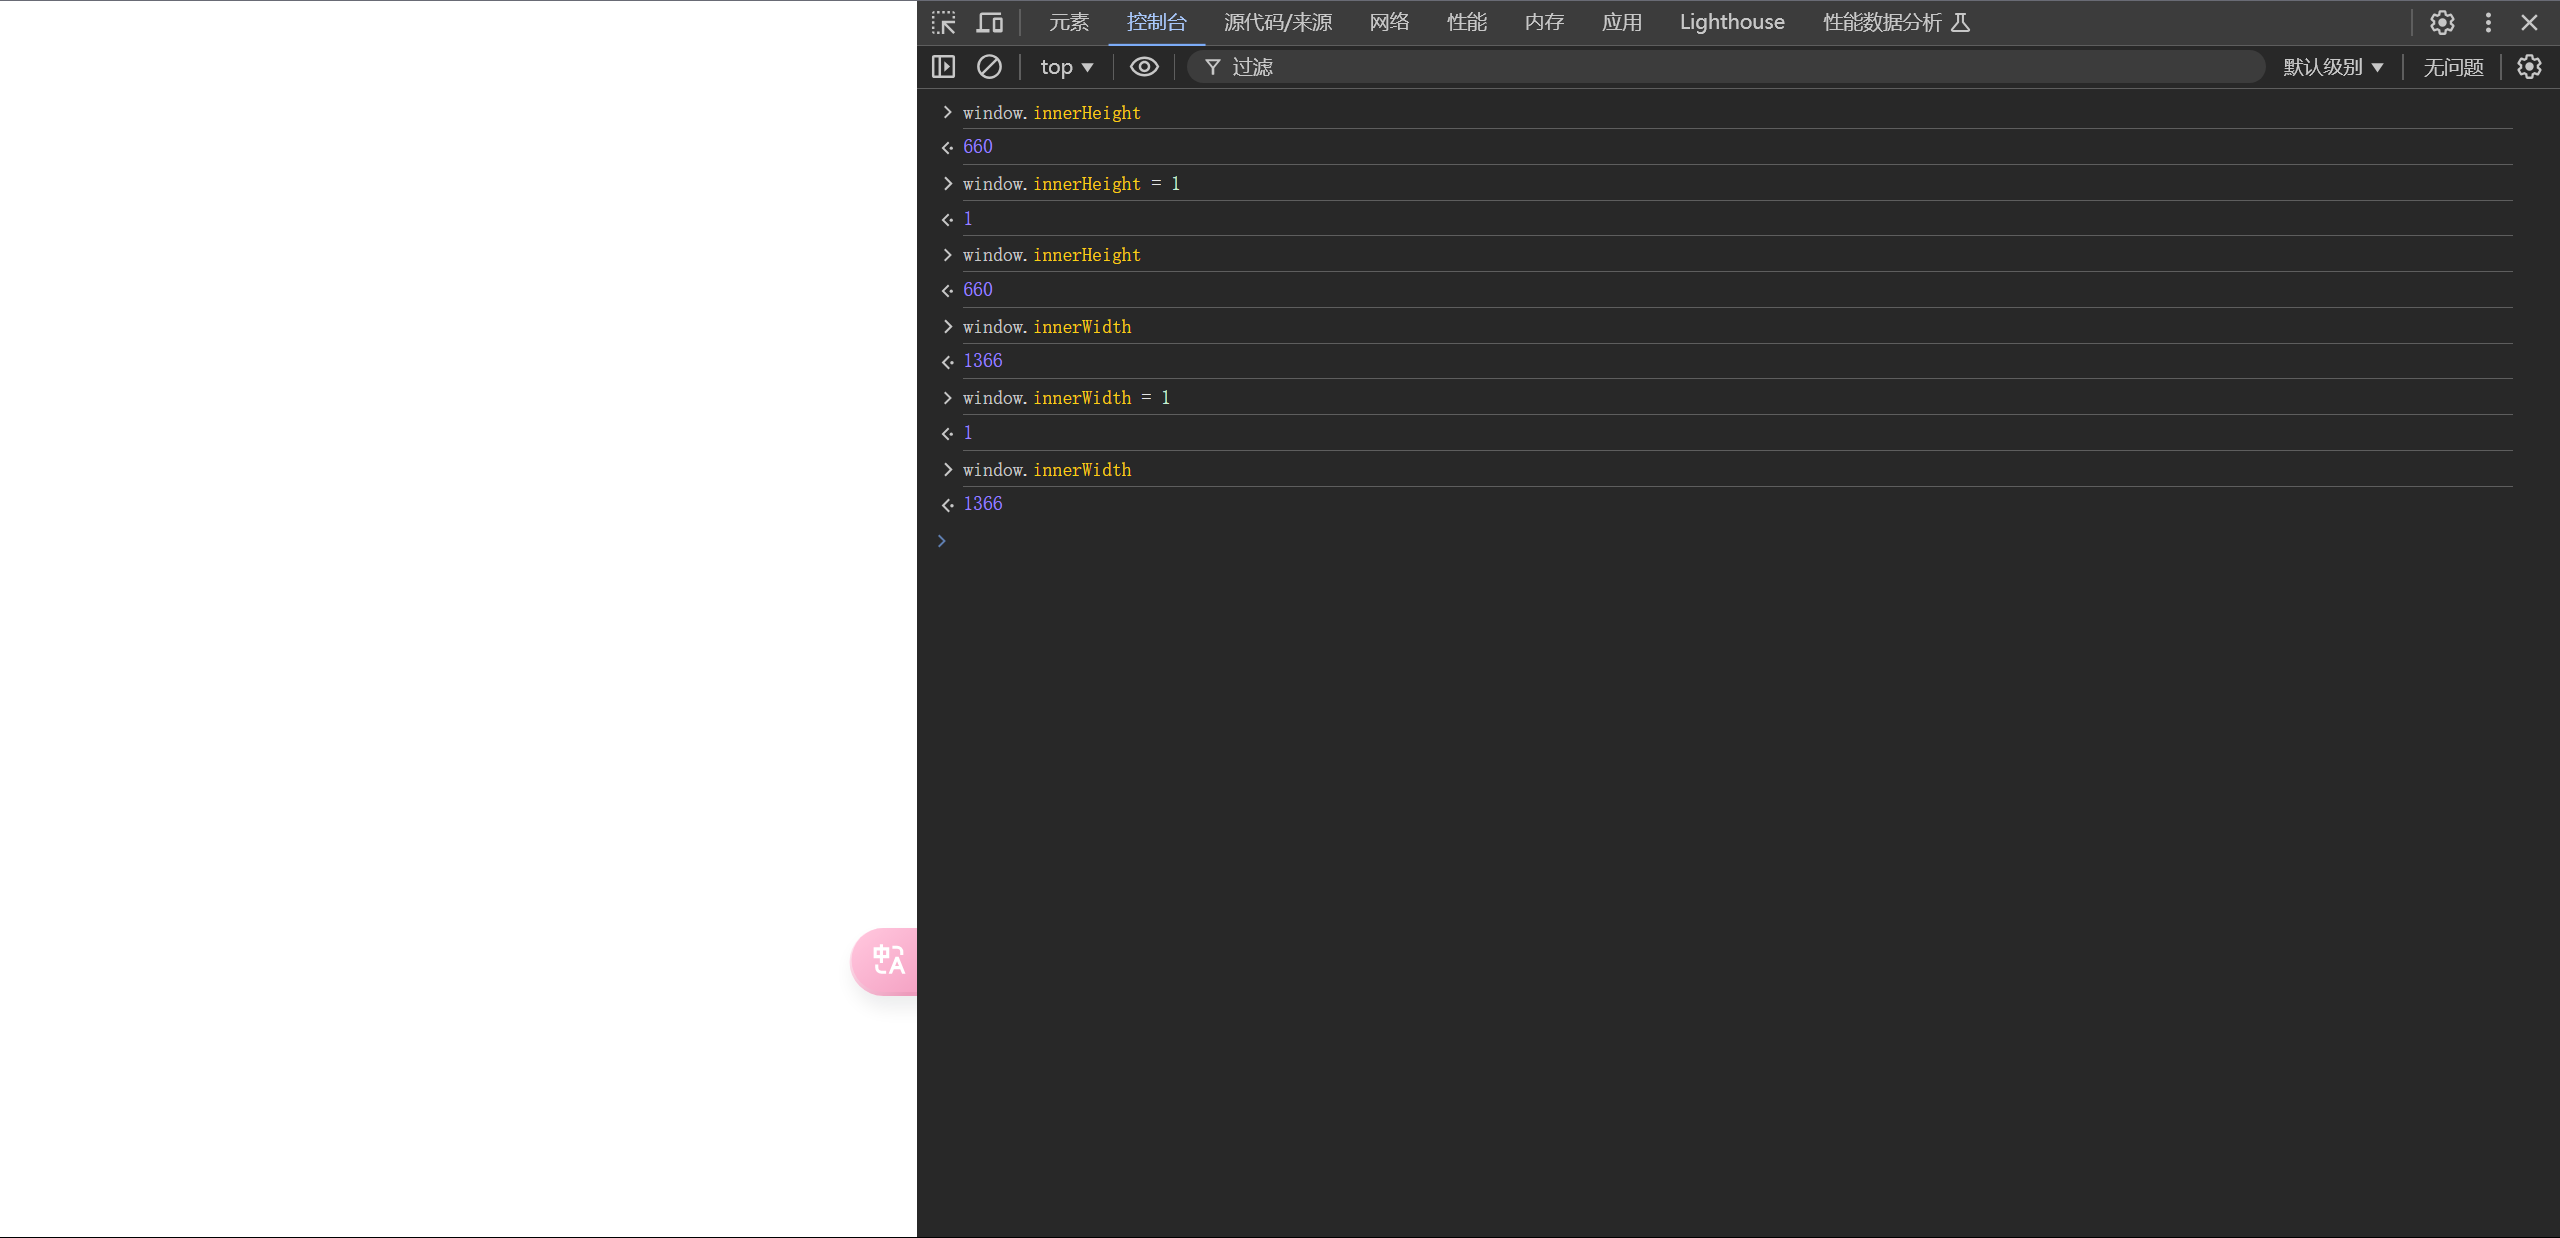The image size is (2560, 1238).
Task: Toggle the device toolbar emulation icon
Action: coord(989,22)
